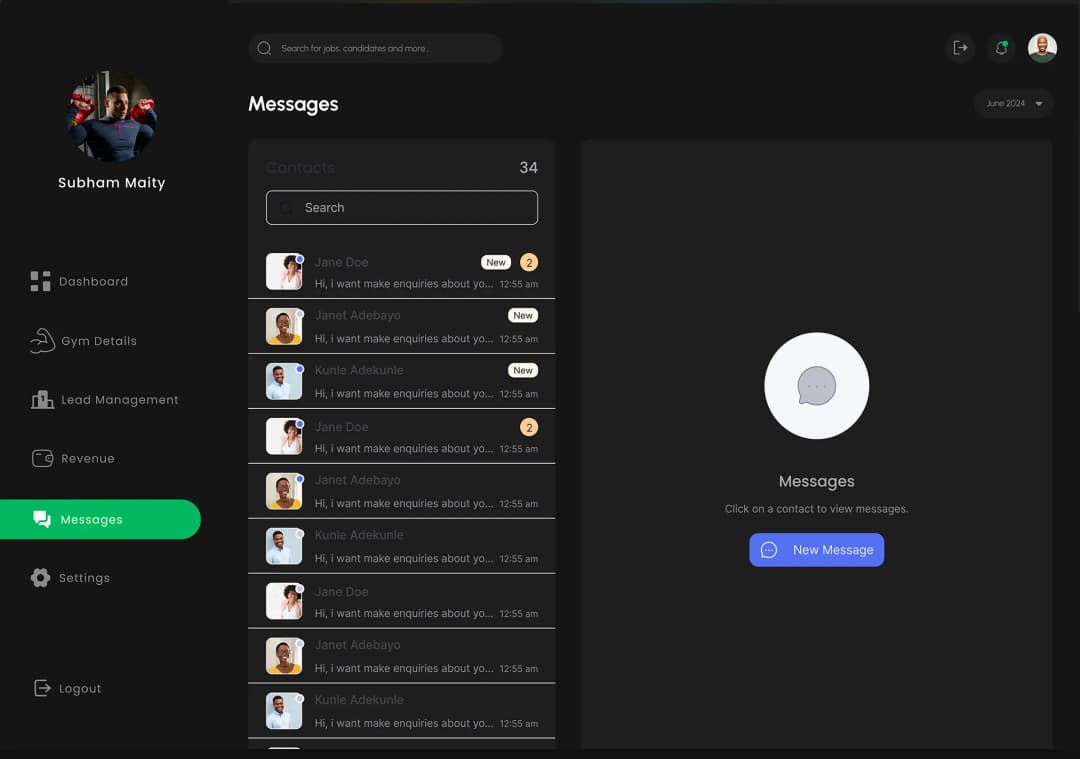Start a chat with the New Message button
This screenshot has width=1080, height=759.
click(816, 550)
